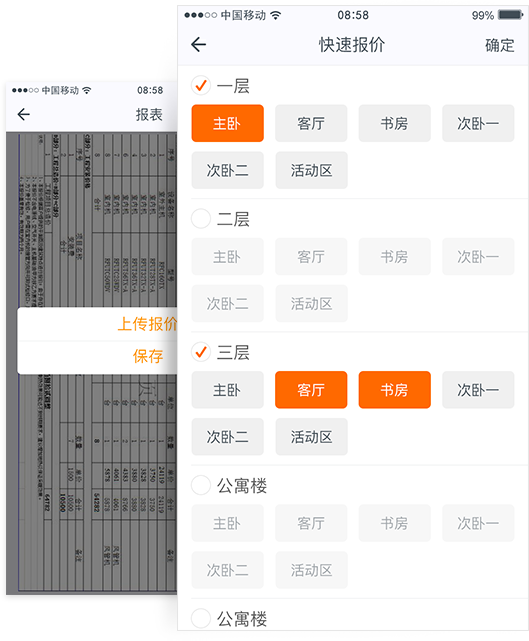
Task: Go back from the 快速报价 screen
Action: tap(199, 45)
